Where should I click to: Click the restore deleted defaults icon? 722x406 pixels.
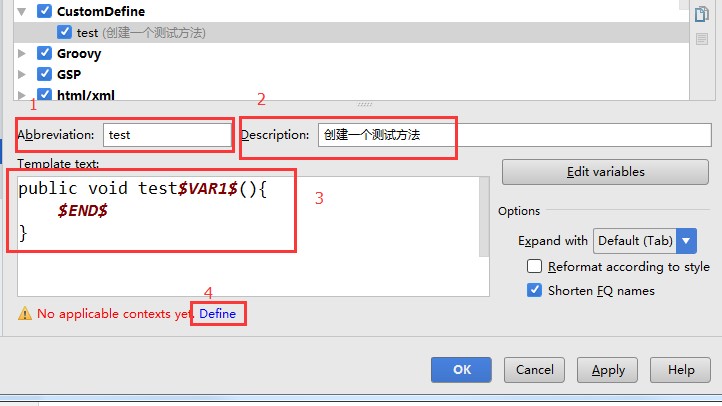[701, 39]
